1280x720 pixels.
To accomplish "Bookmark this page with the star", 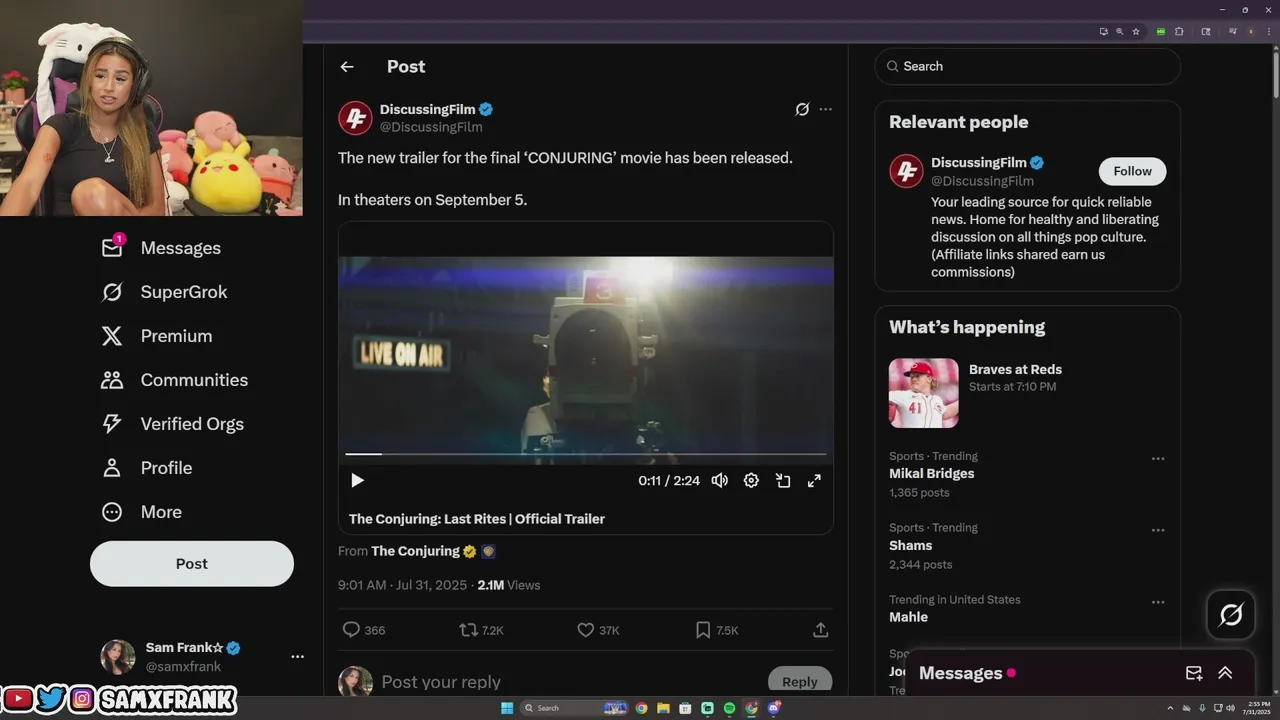I will (x=1136, y=31).
